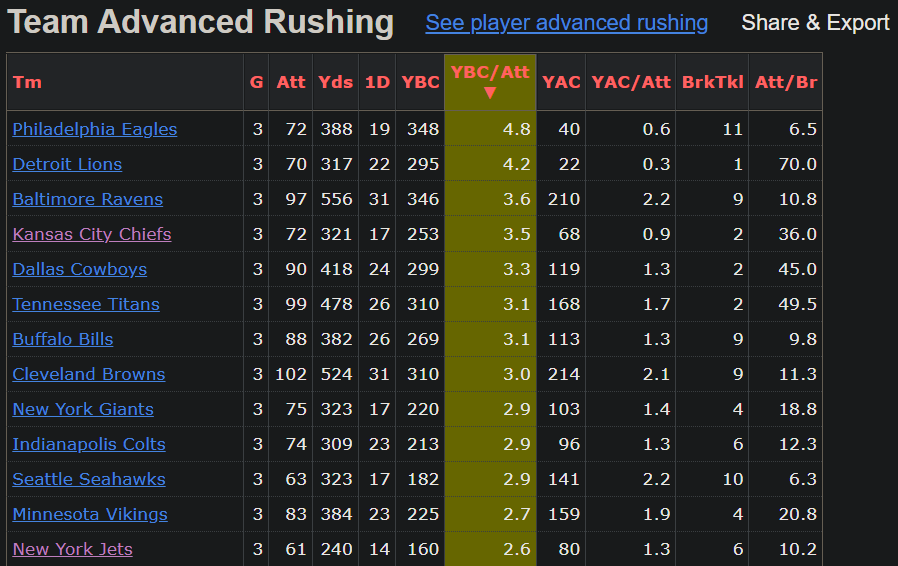Select the Titans rushing yards 478
The height and width of the screenshot is (566, 898).
pyautogui.click(x=336, y=304)
